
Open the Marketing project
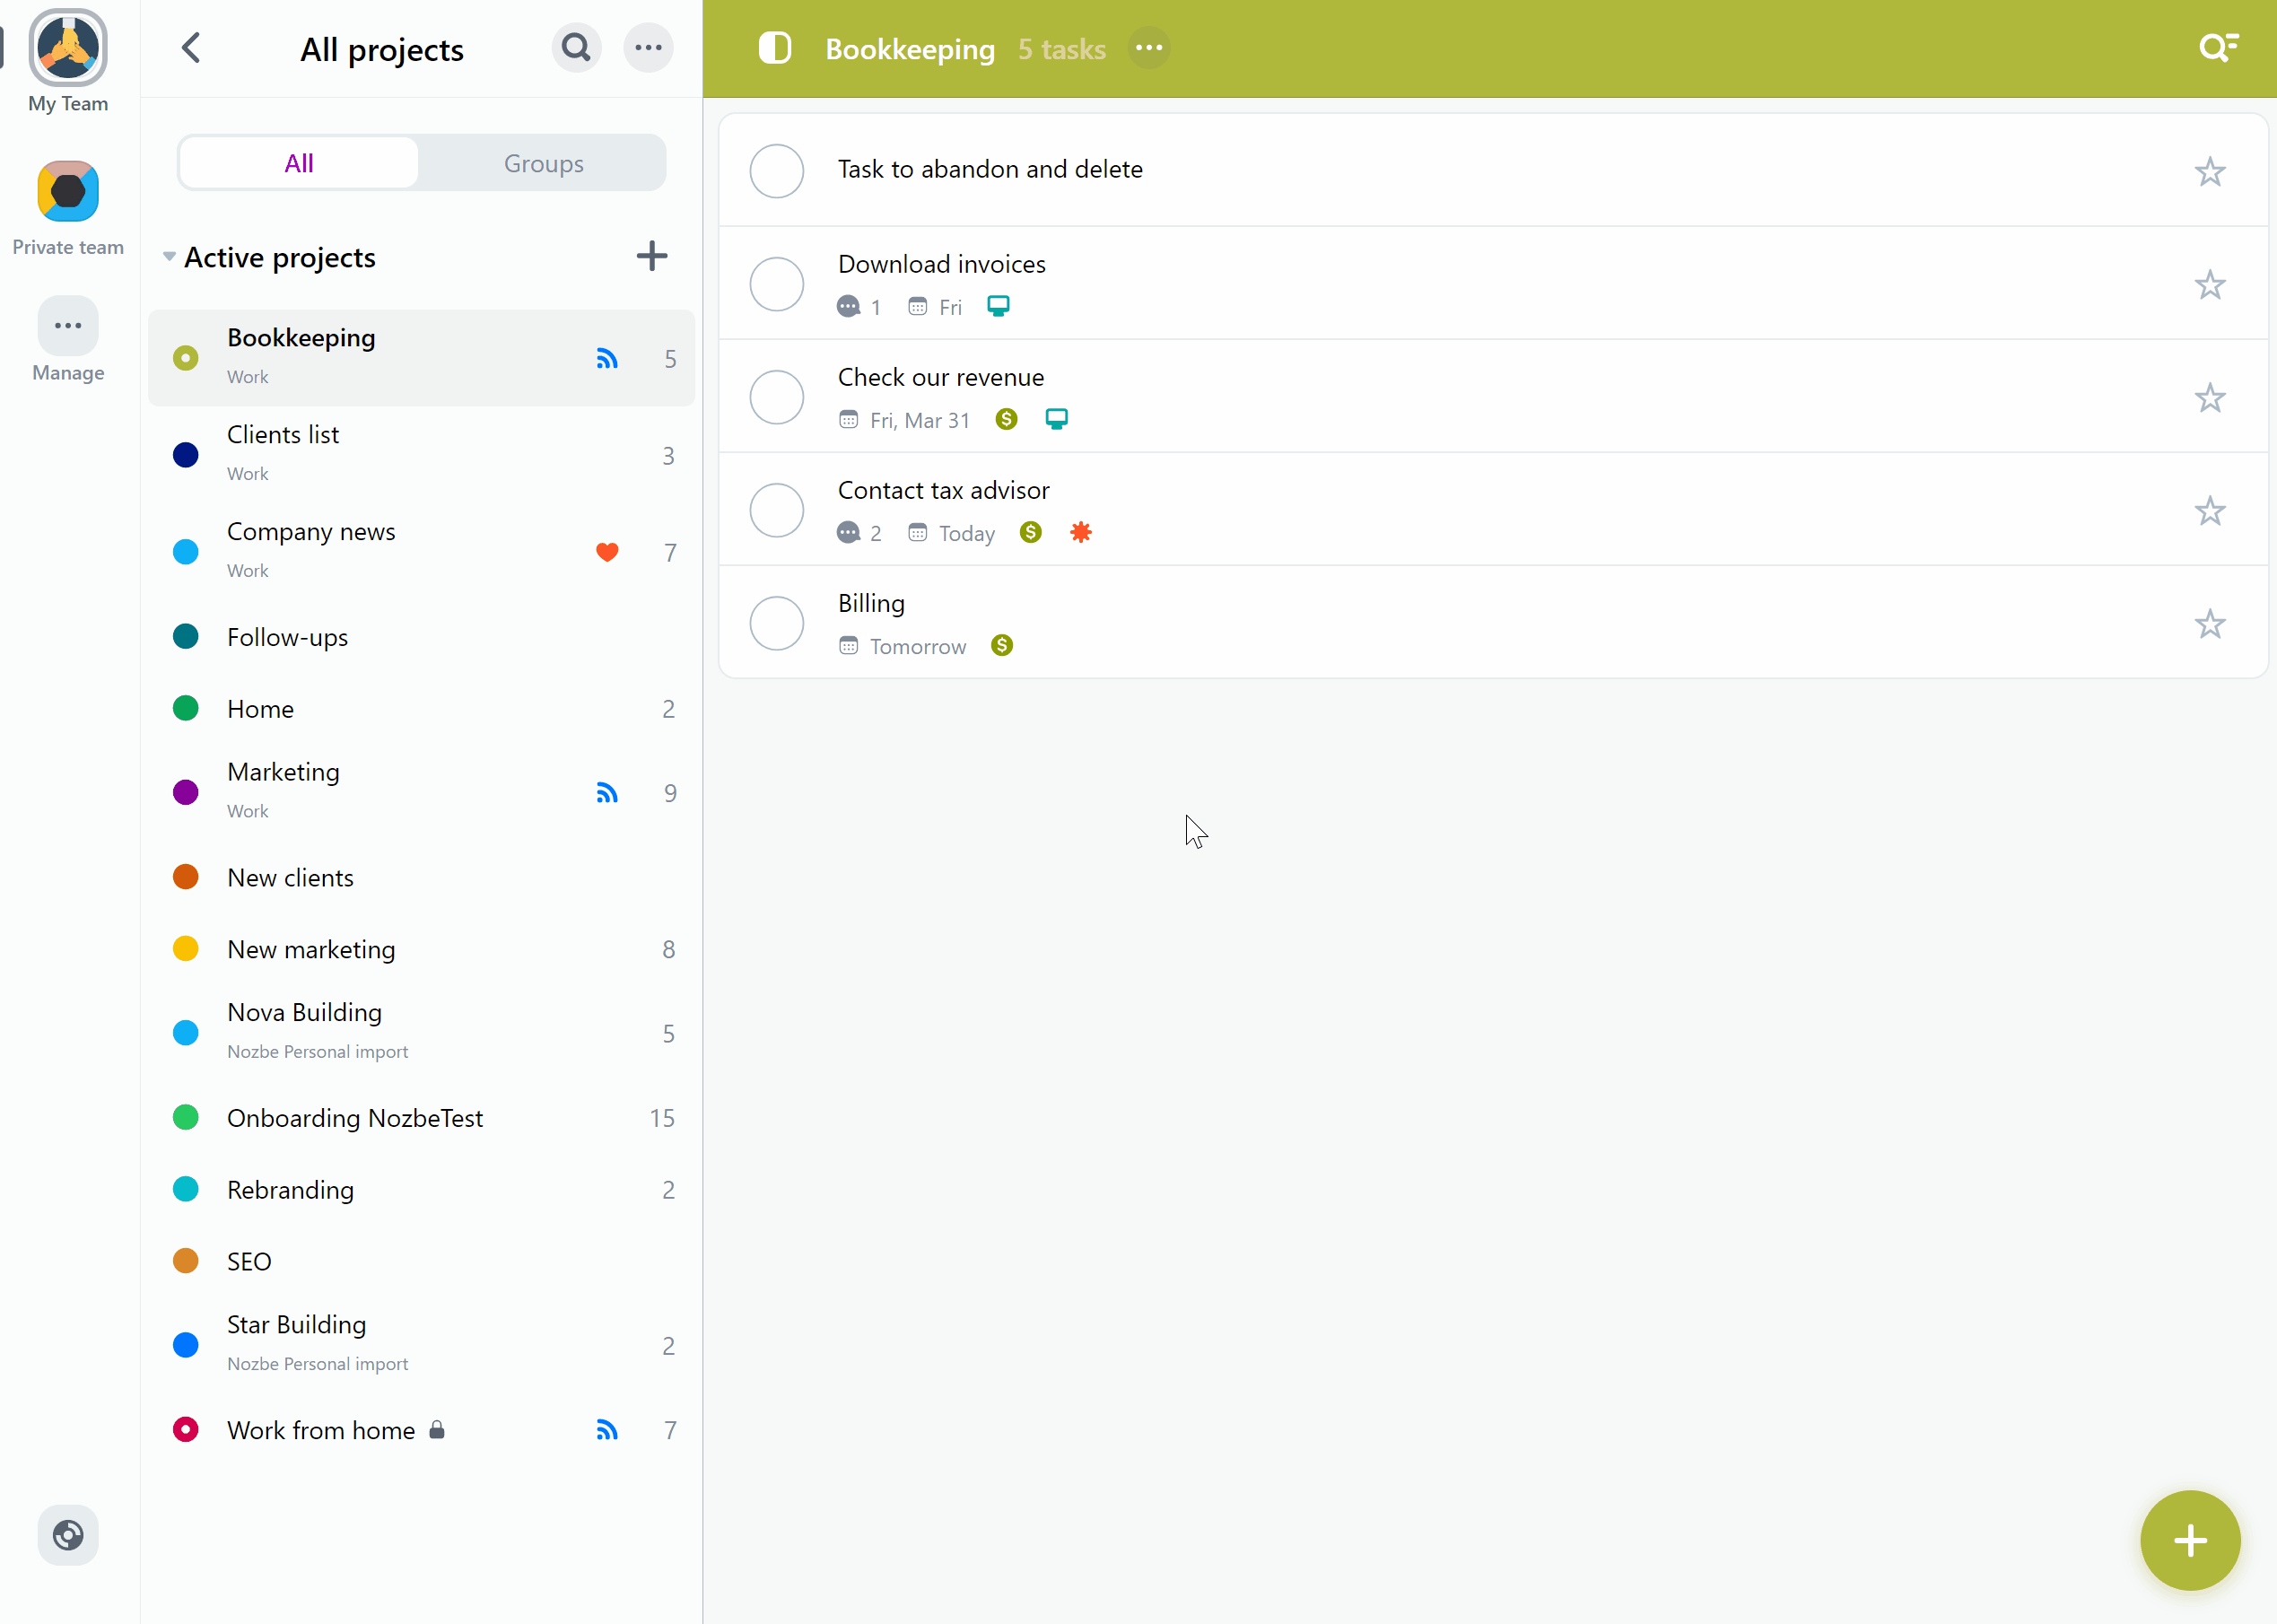pyautogui.click(x=421, y=792)
